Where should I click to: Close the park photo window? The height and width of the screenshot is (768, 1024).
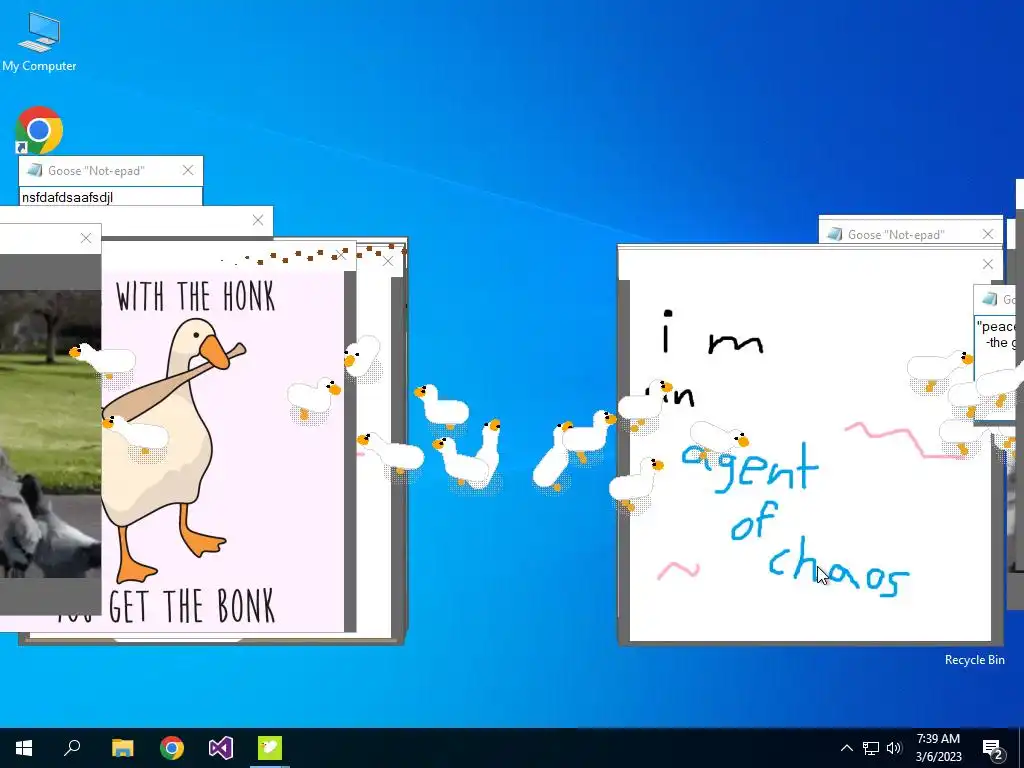[86, 238]
